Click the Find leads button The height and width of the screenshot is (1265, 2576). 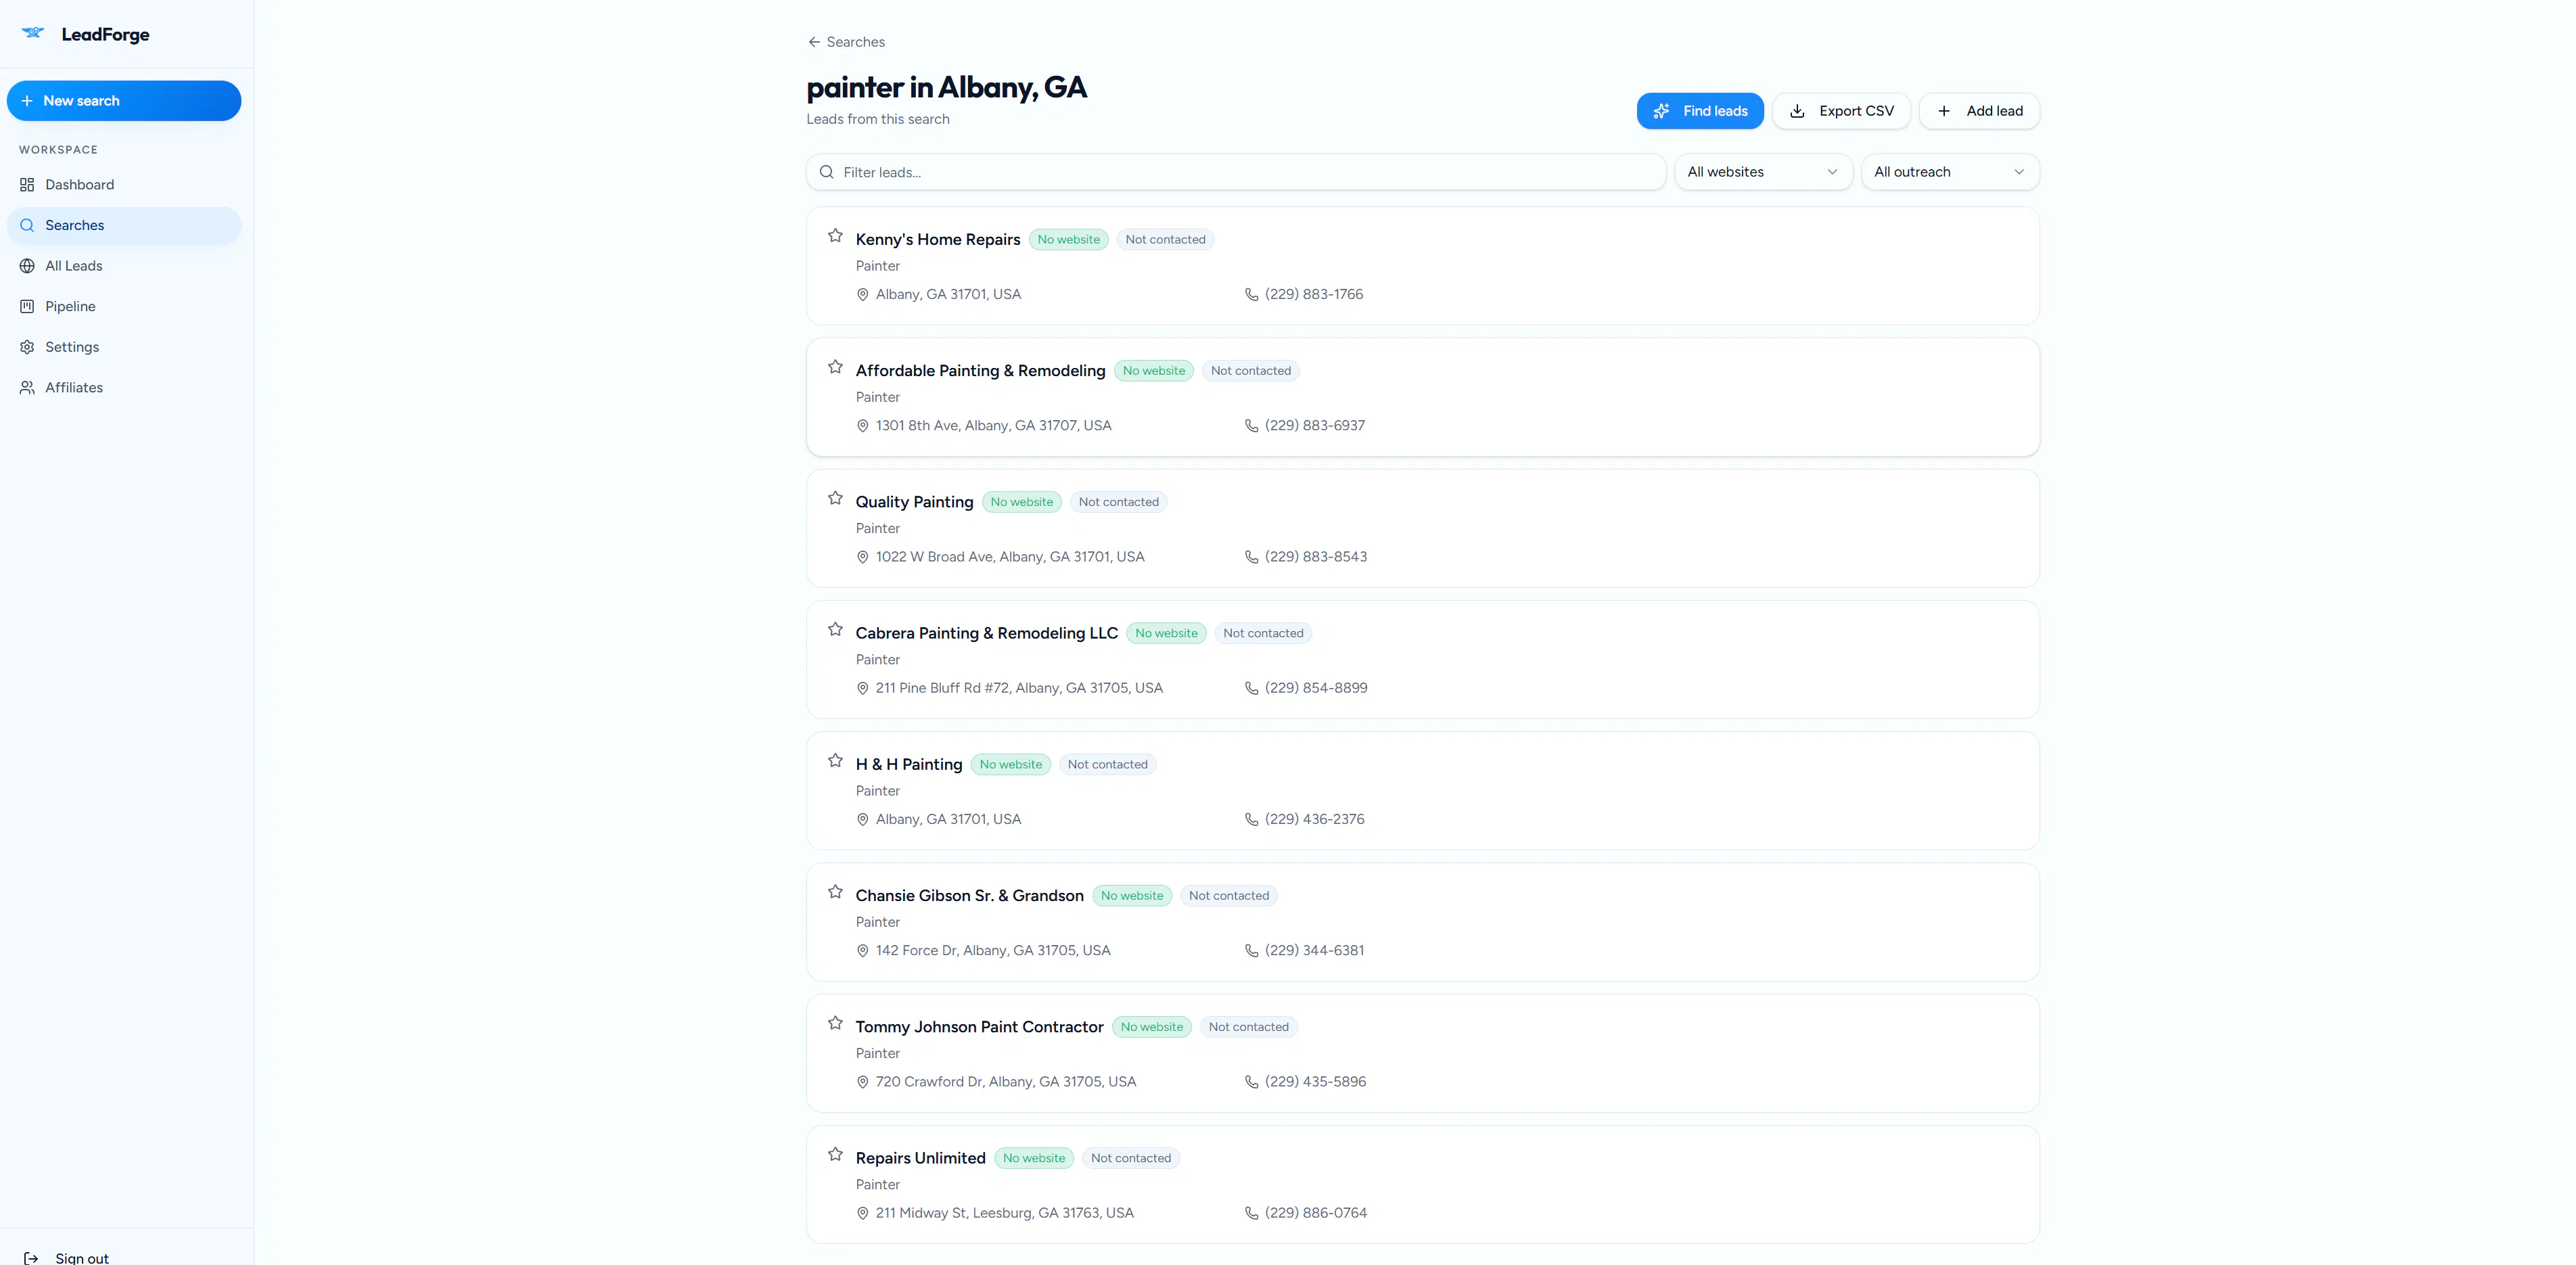click(1700, 111)
